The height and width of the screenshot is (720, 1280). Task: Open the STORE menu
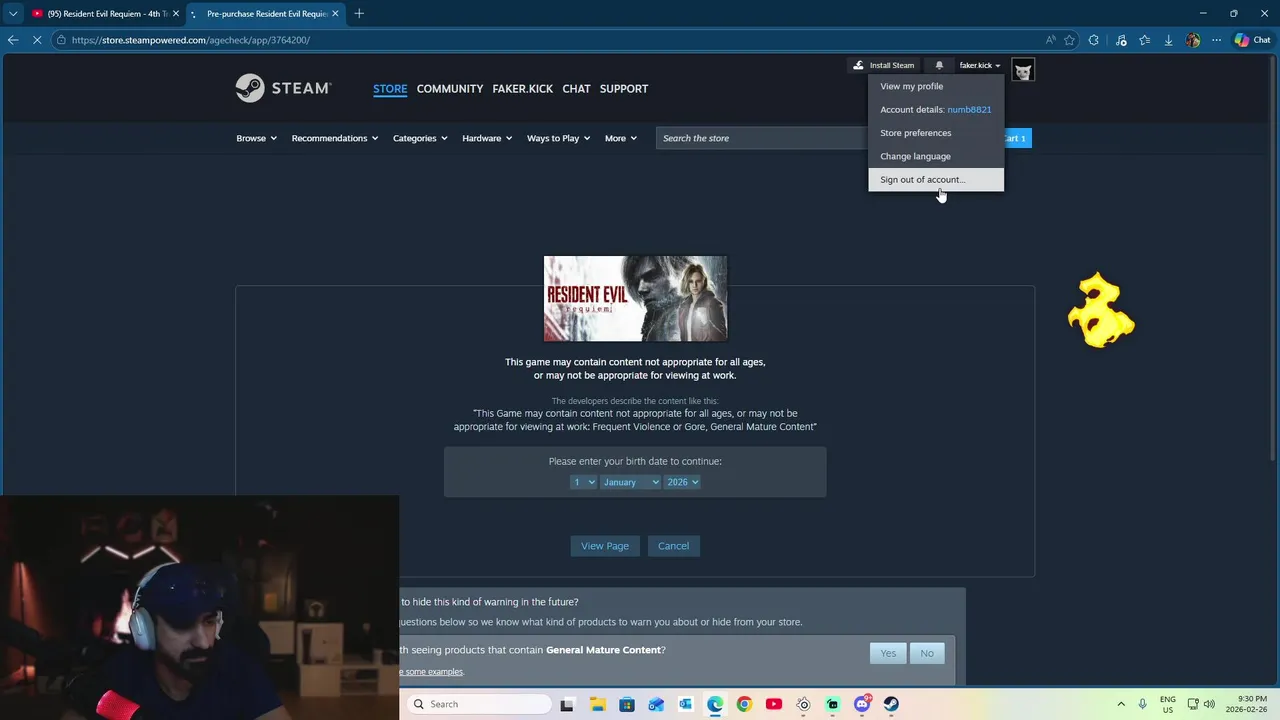(390, 88)
